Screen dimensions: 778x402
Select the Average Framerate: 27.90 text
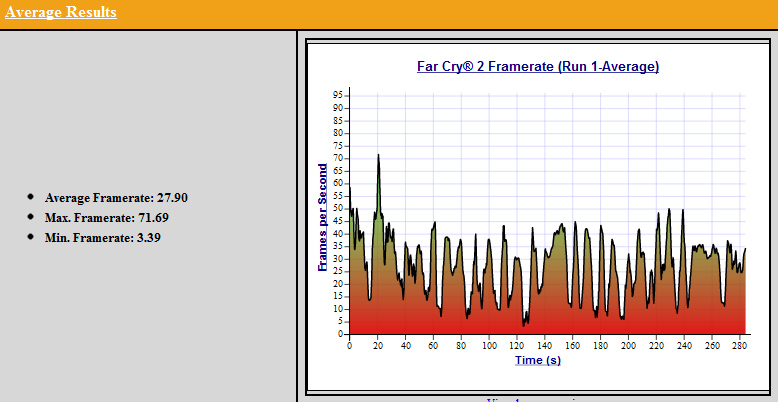click(116, 198)
